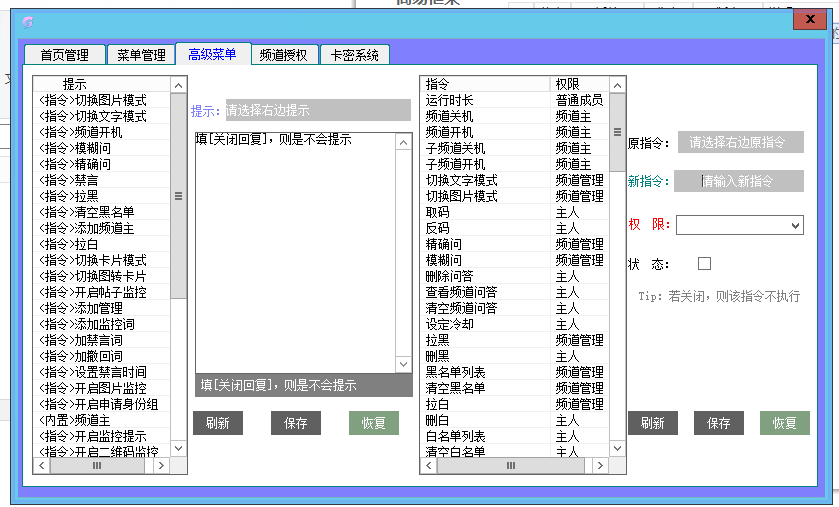Click 指令 table scroll-left arrow
The width and height of the screenshot is (839, 507).
pos(429,465)
